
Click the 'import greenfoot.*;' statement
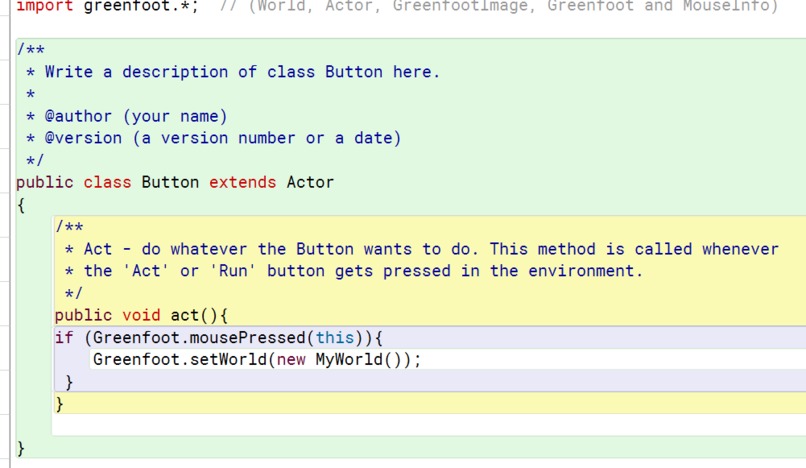click(x=107, y=6)
